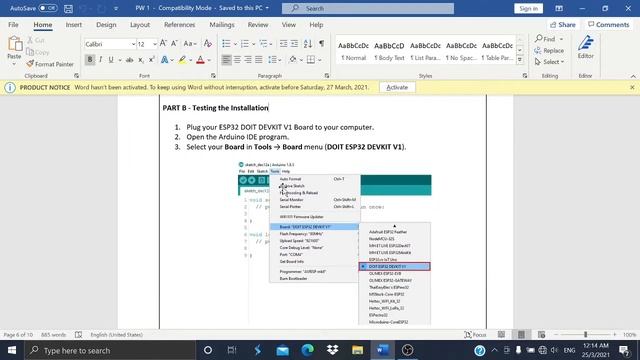
Task: Open Windows Start menu
Action: (12, 350)
